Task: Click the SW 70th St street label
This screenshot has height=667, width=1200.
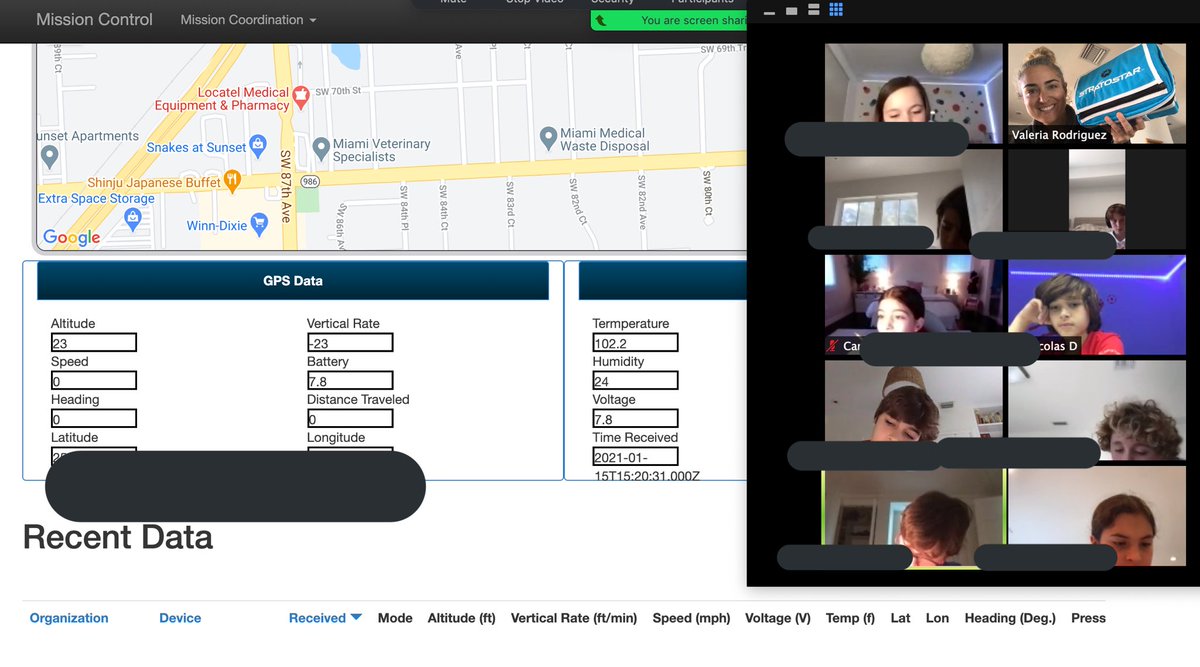Action: (x=338, y=91)
